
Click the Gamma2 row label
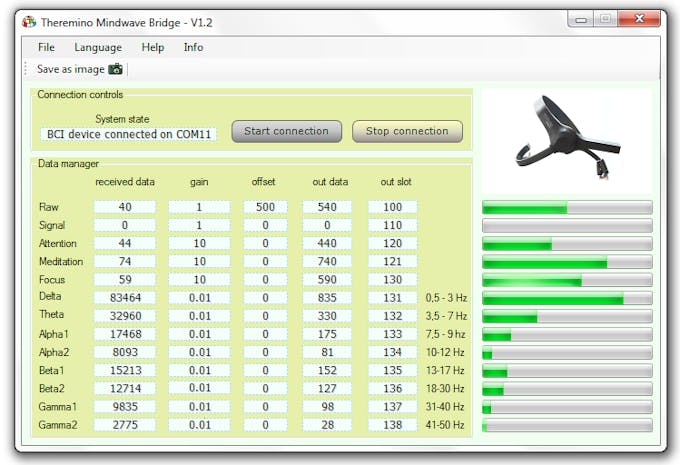(58, 425)
